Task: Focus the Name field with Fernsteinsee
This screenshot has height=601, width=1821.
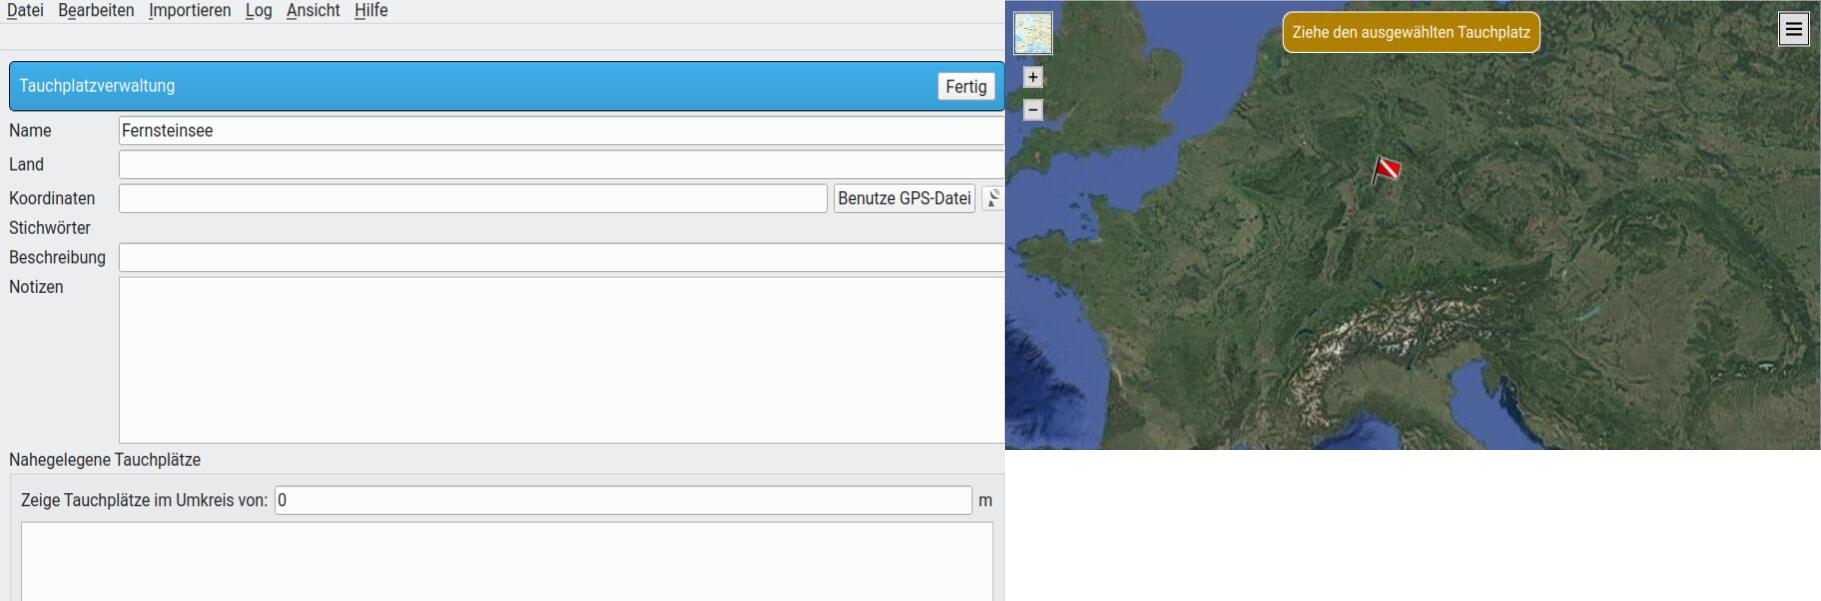Action: coord(561,130)
